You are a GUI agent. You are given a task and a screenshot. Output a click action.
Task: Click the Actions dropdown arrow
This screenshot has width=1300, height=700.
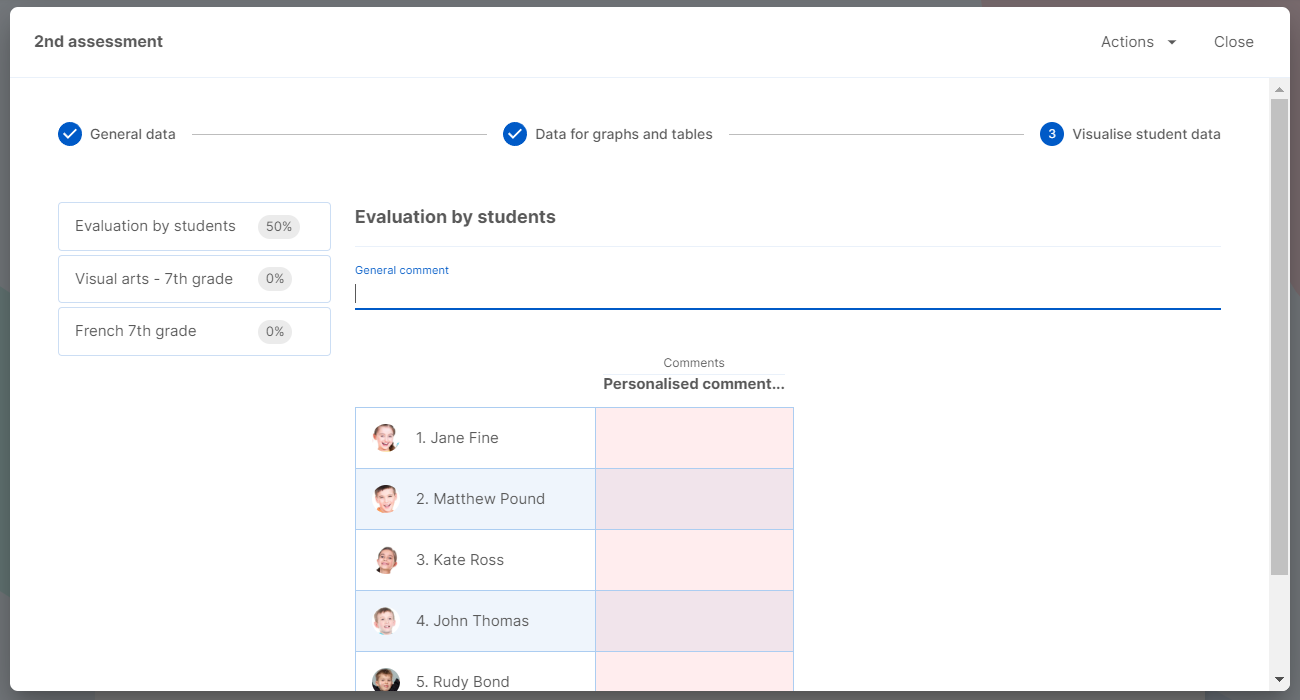point(1172,42)
